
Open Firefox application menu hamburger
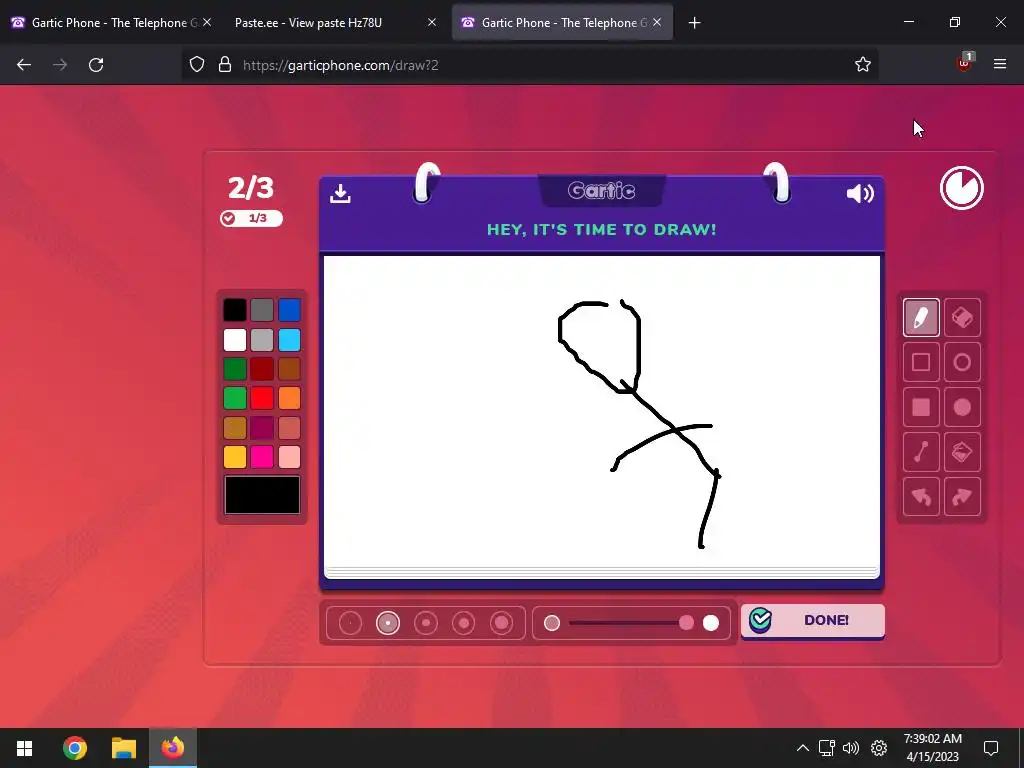1000,64
